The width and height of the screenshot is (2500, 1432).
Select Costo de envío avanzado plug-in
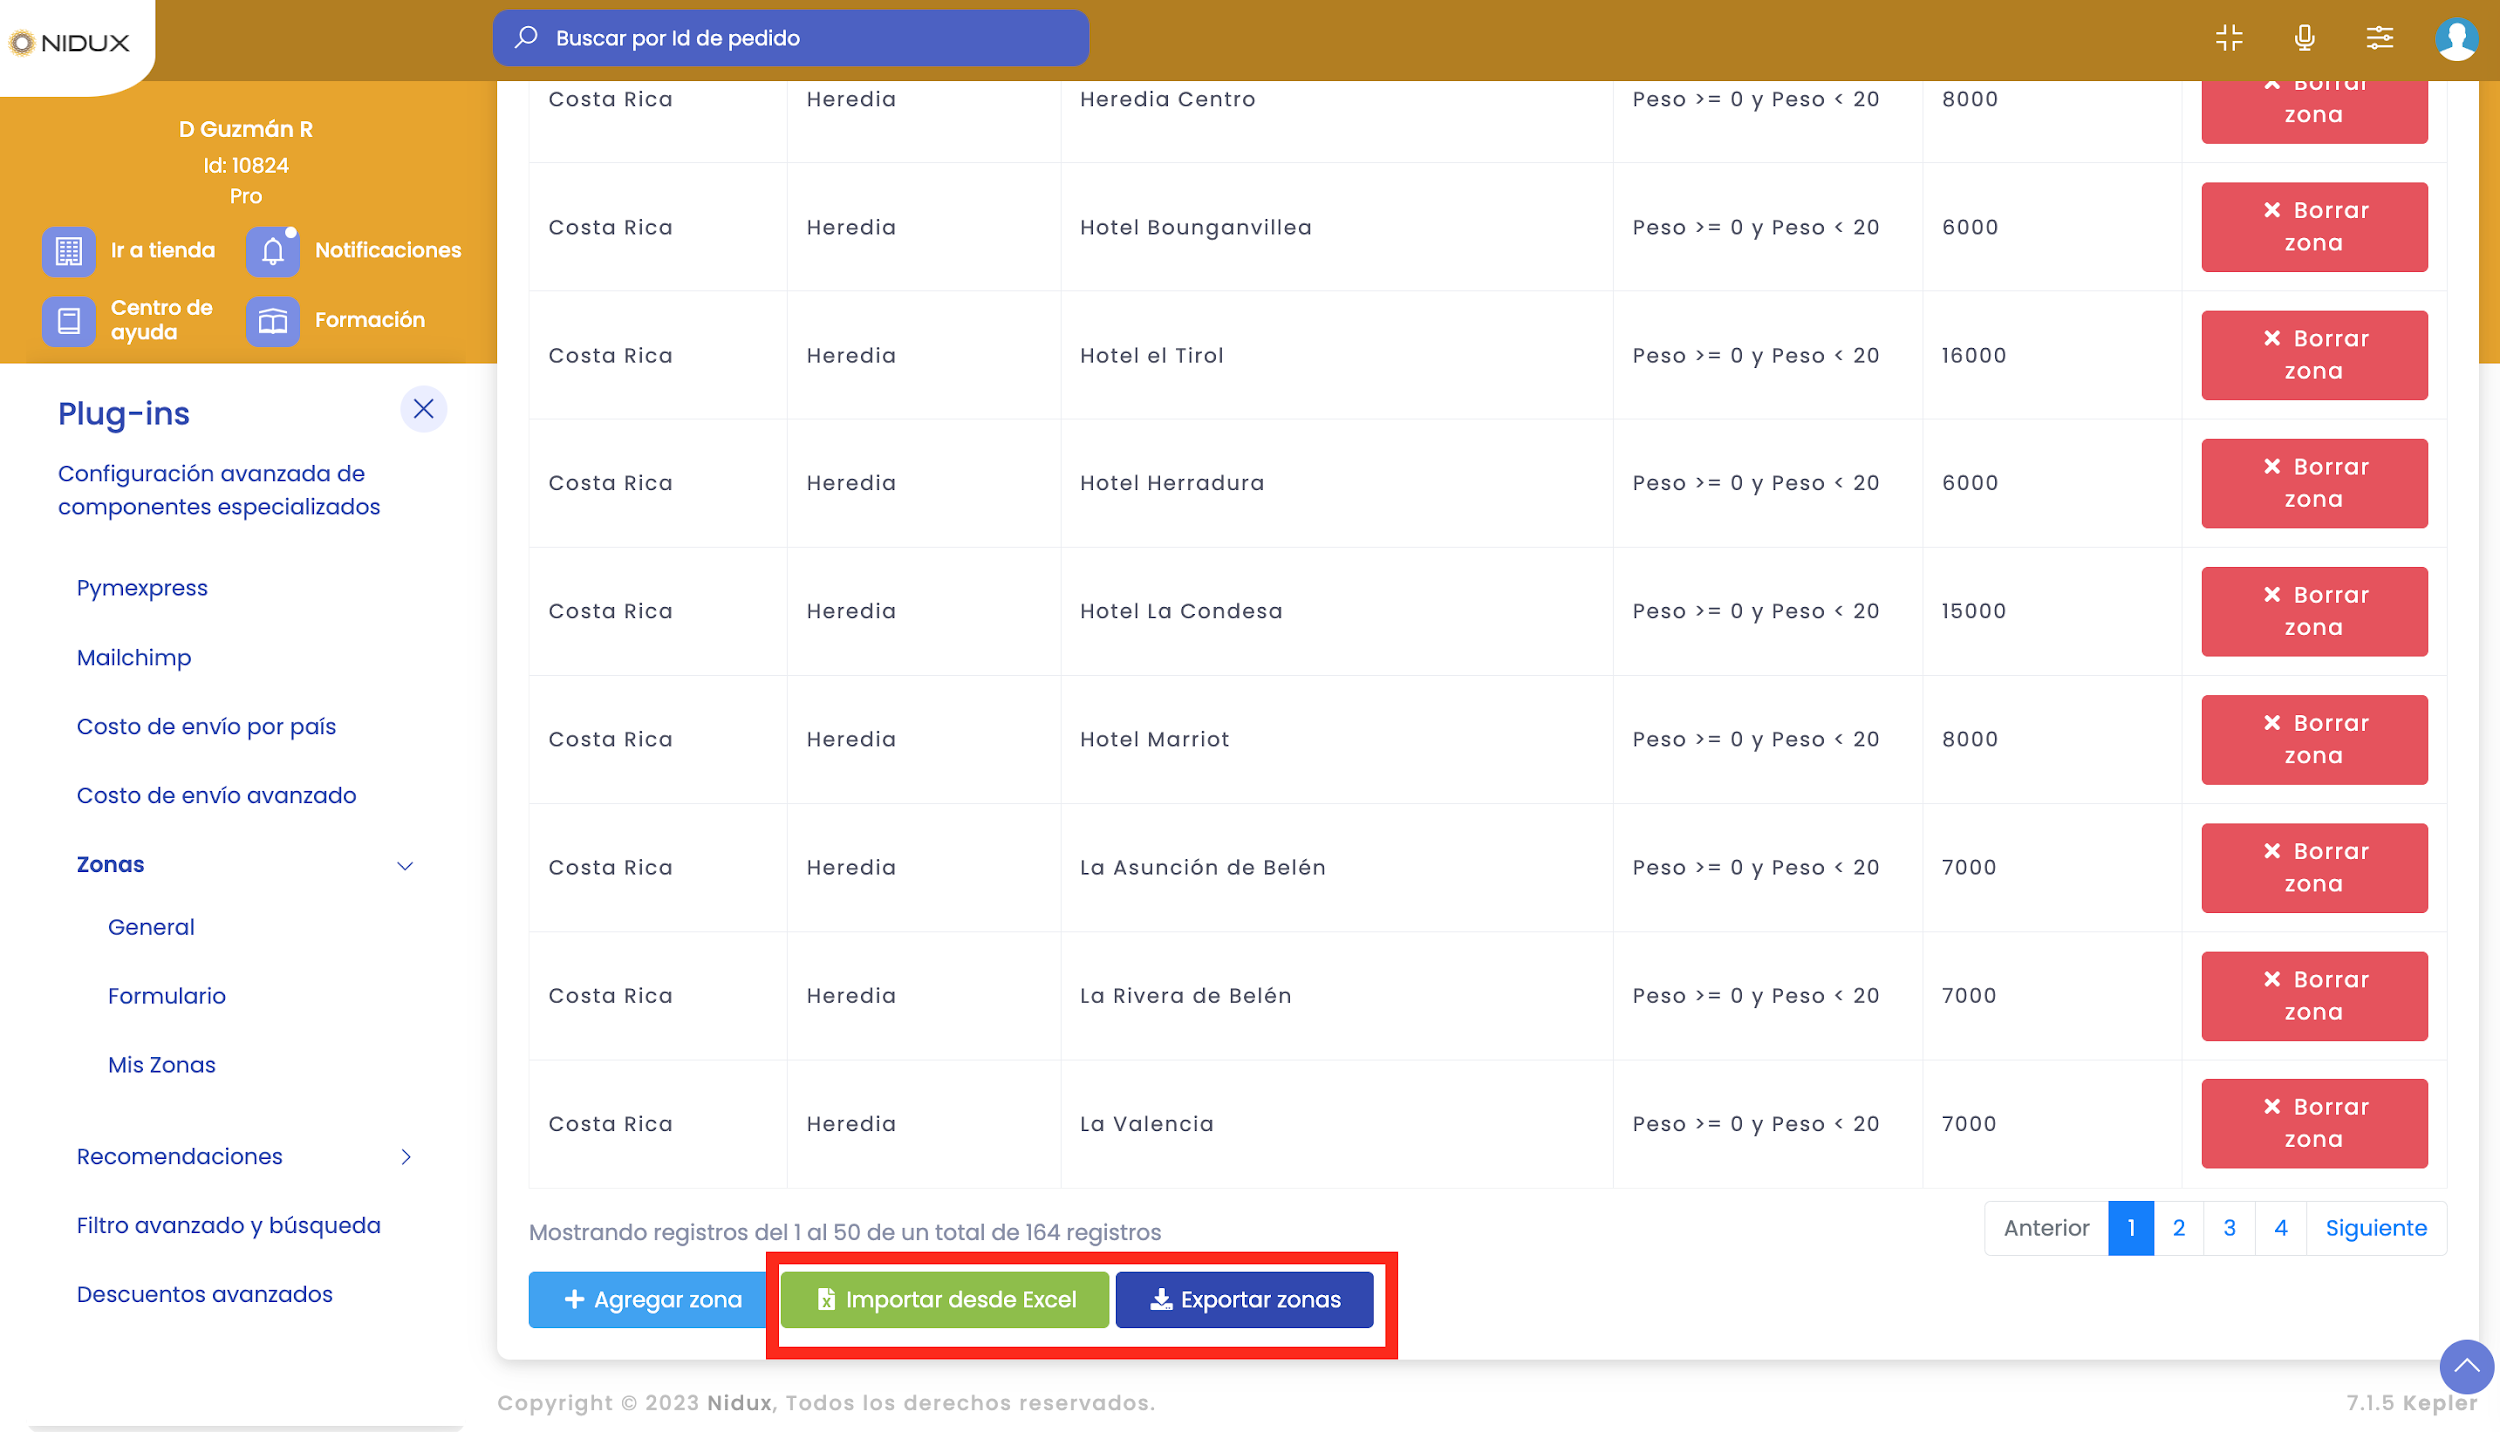216,796
